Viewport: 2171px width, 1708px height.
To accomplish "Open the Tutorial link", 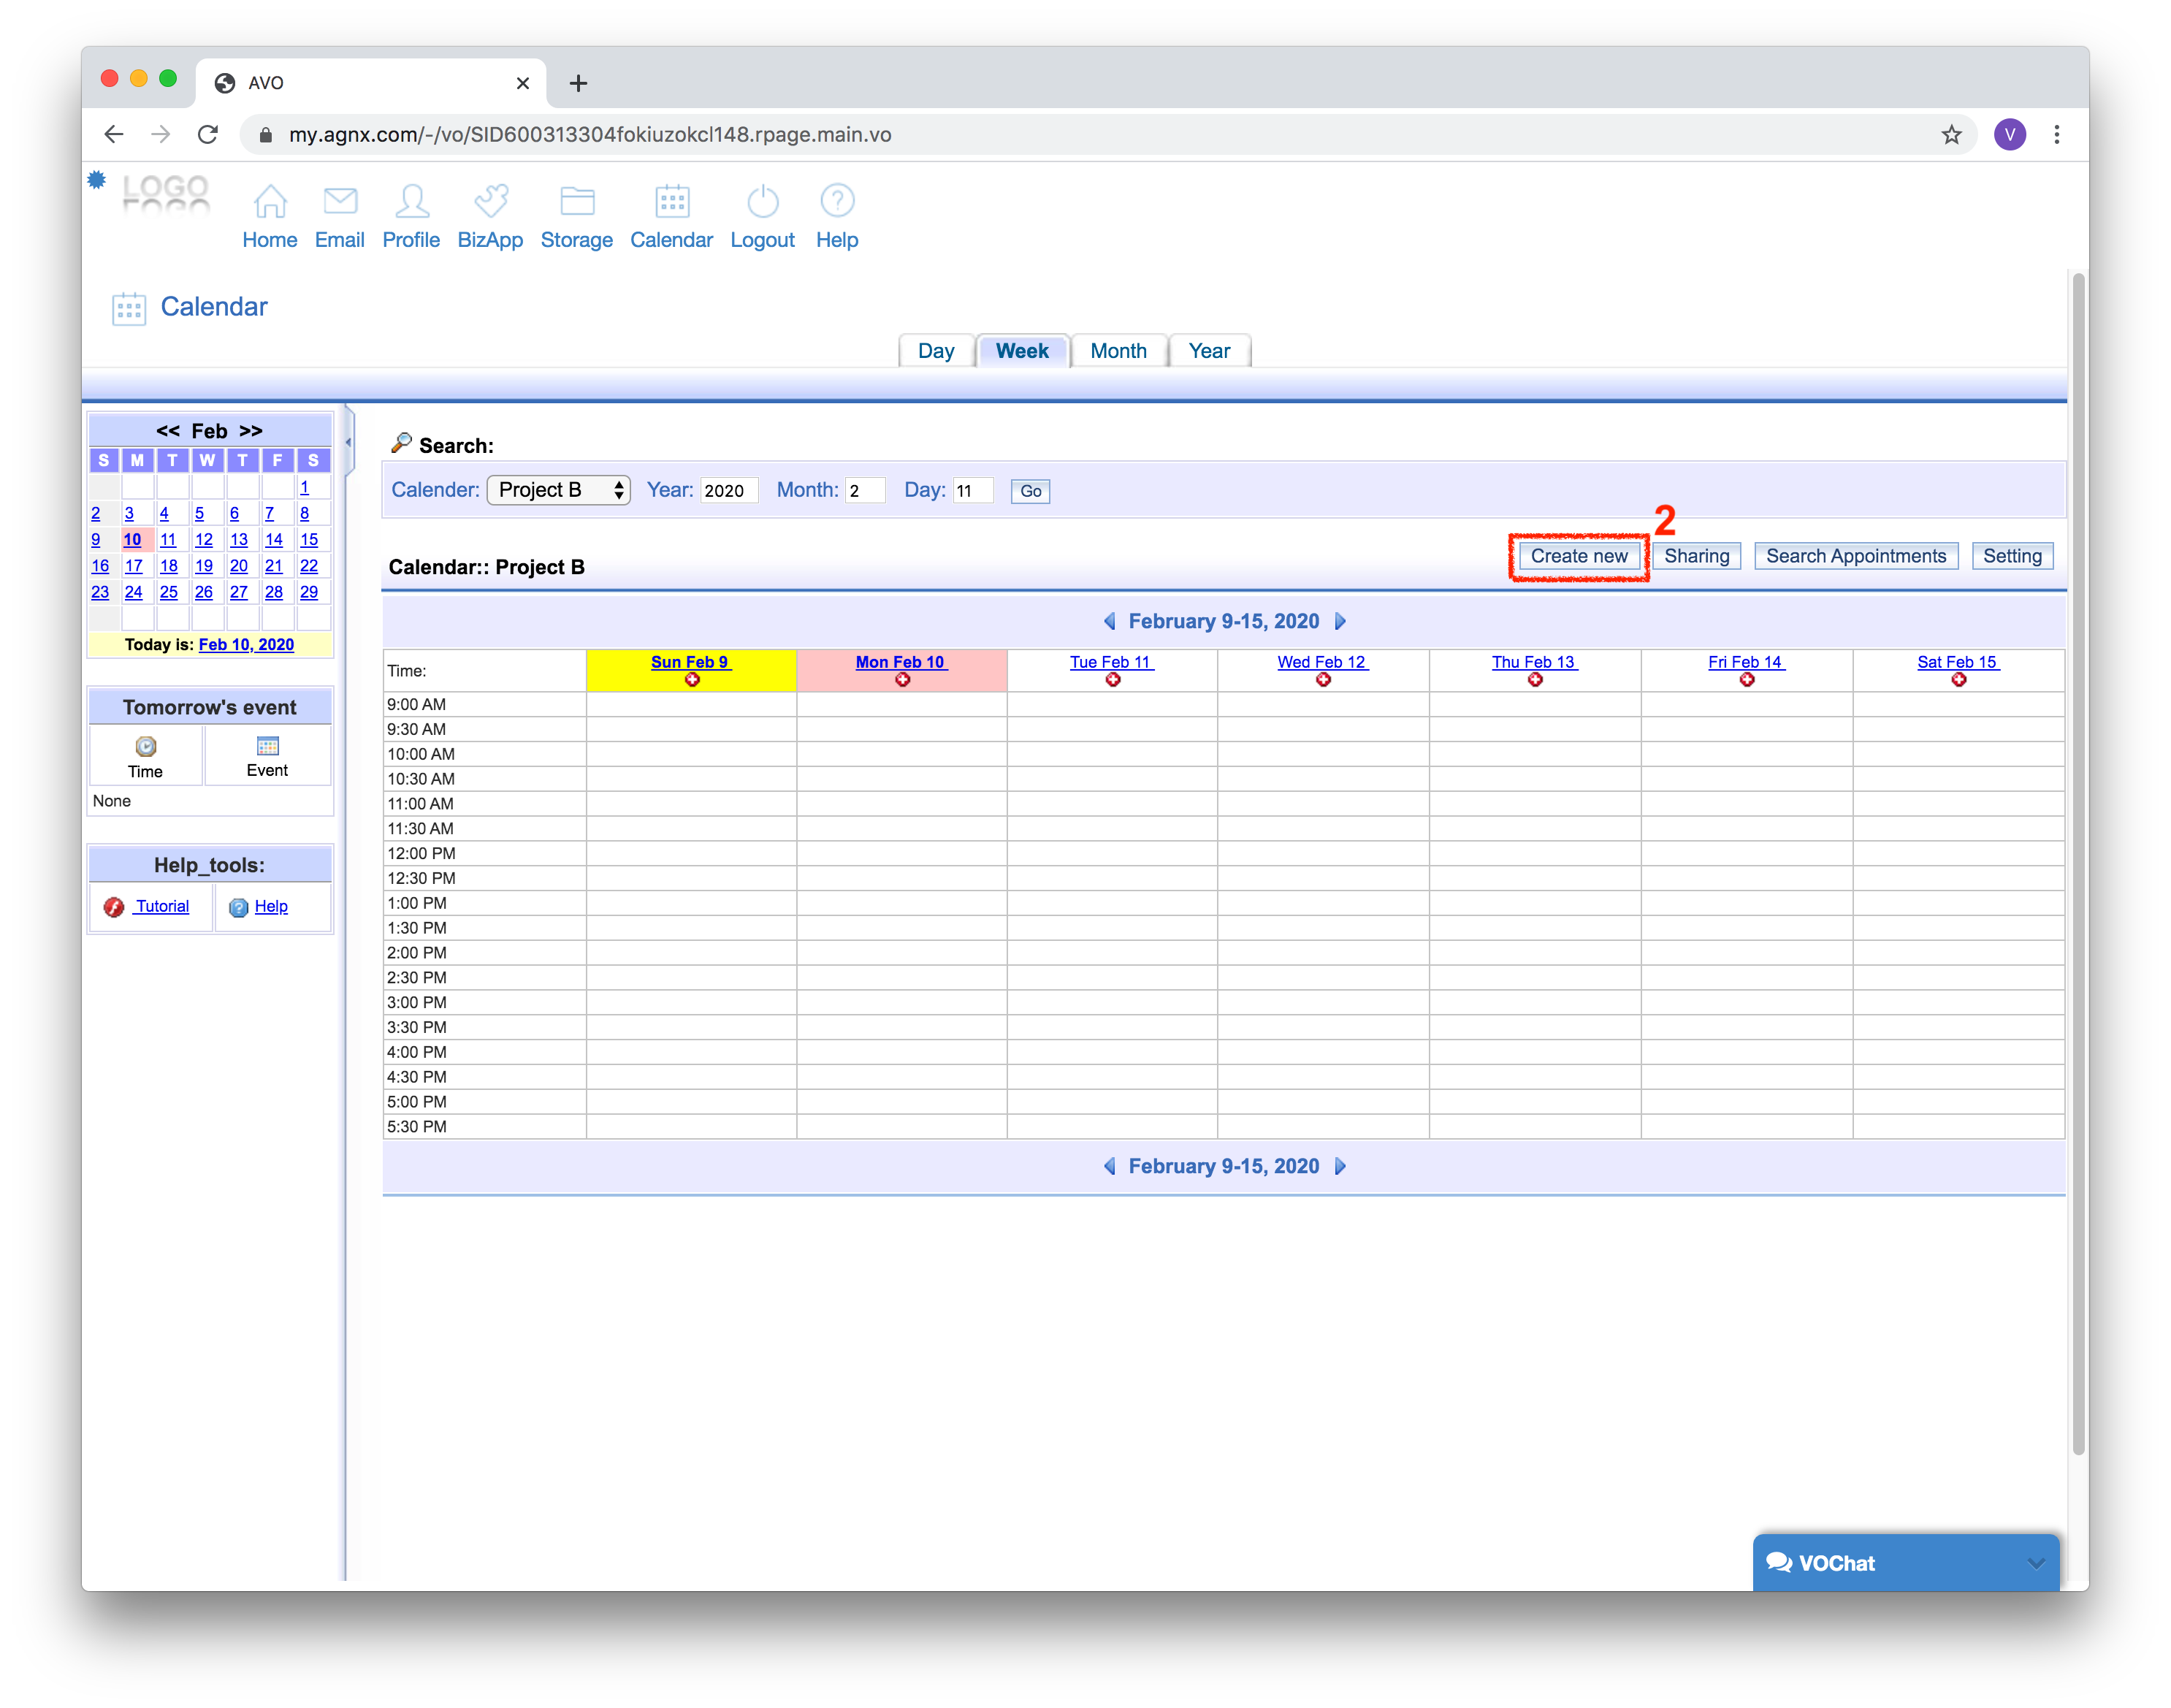I will [162, 906].
